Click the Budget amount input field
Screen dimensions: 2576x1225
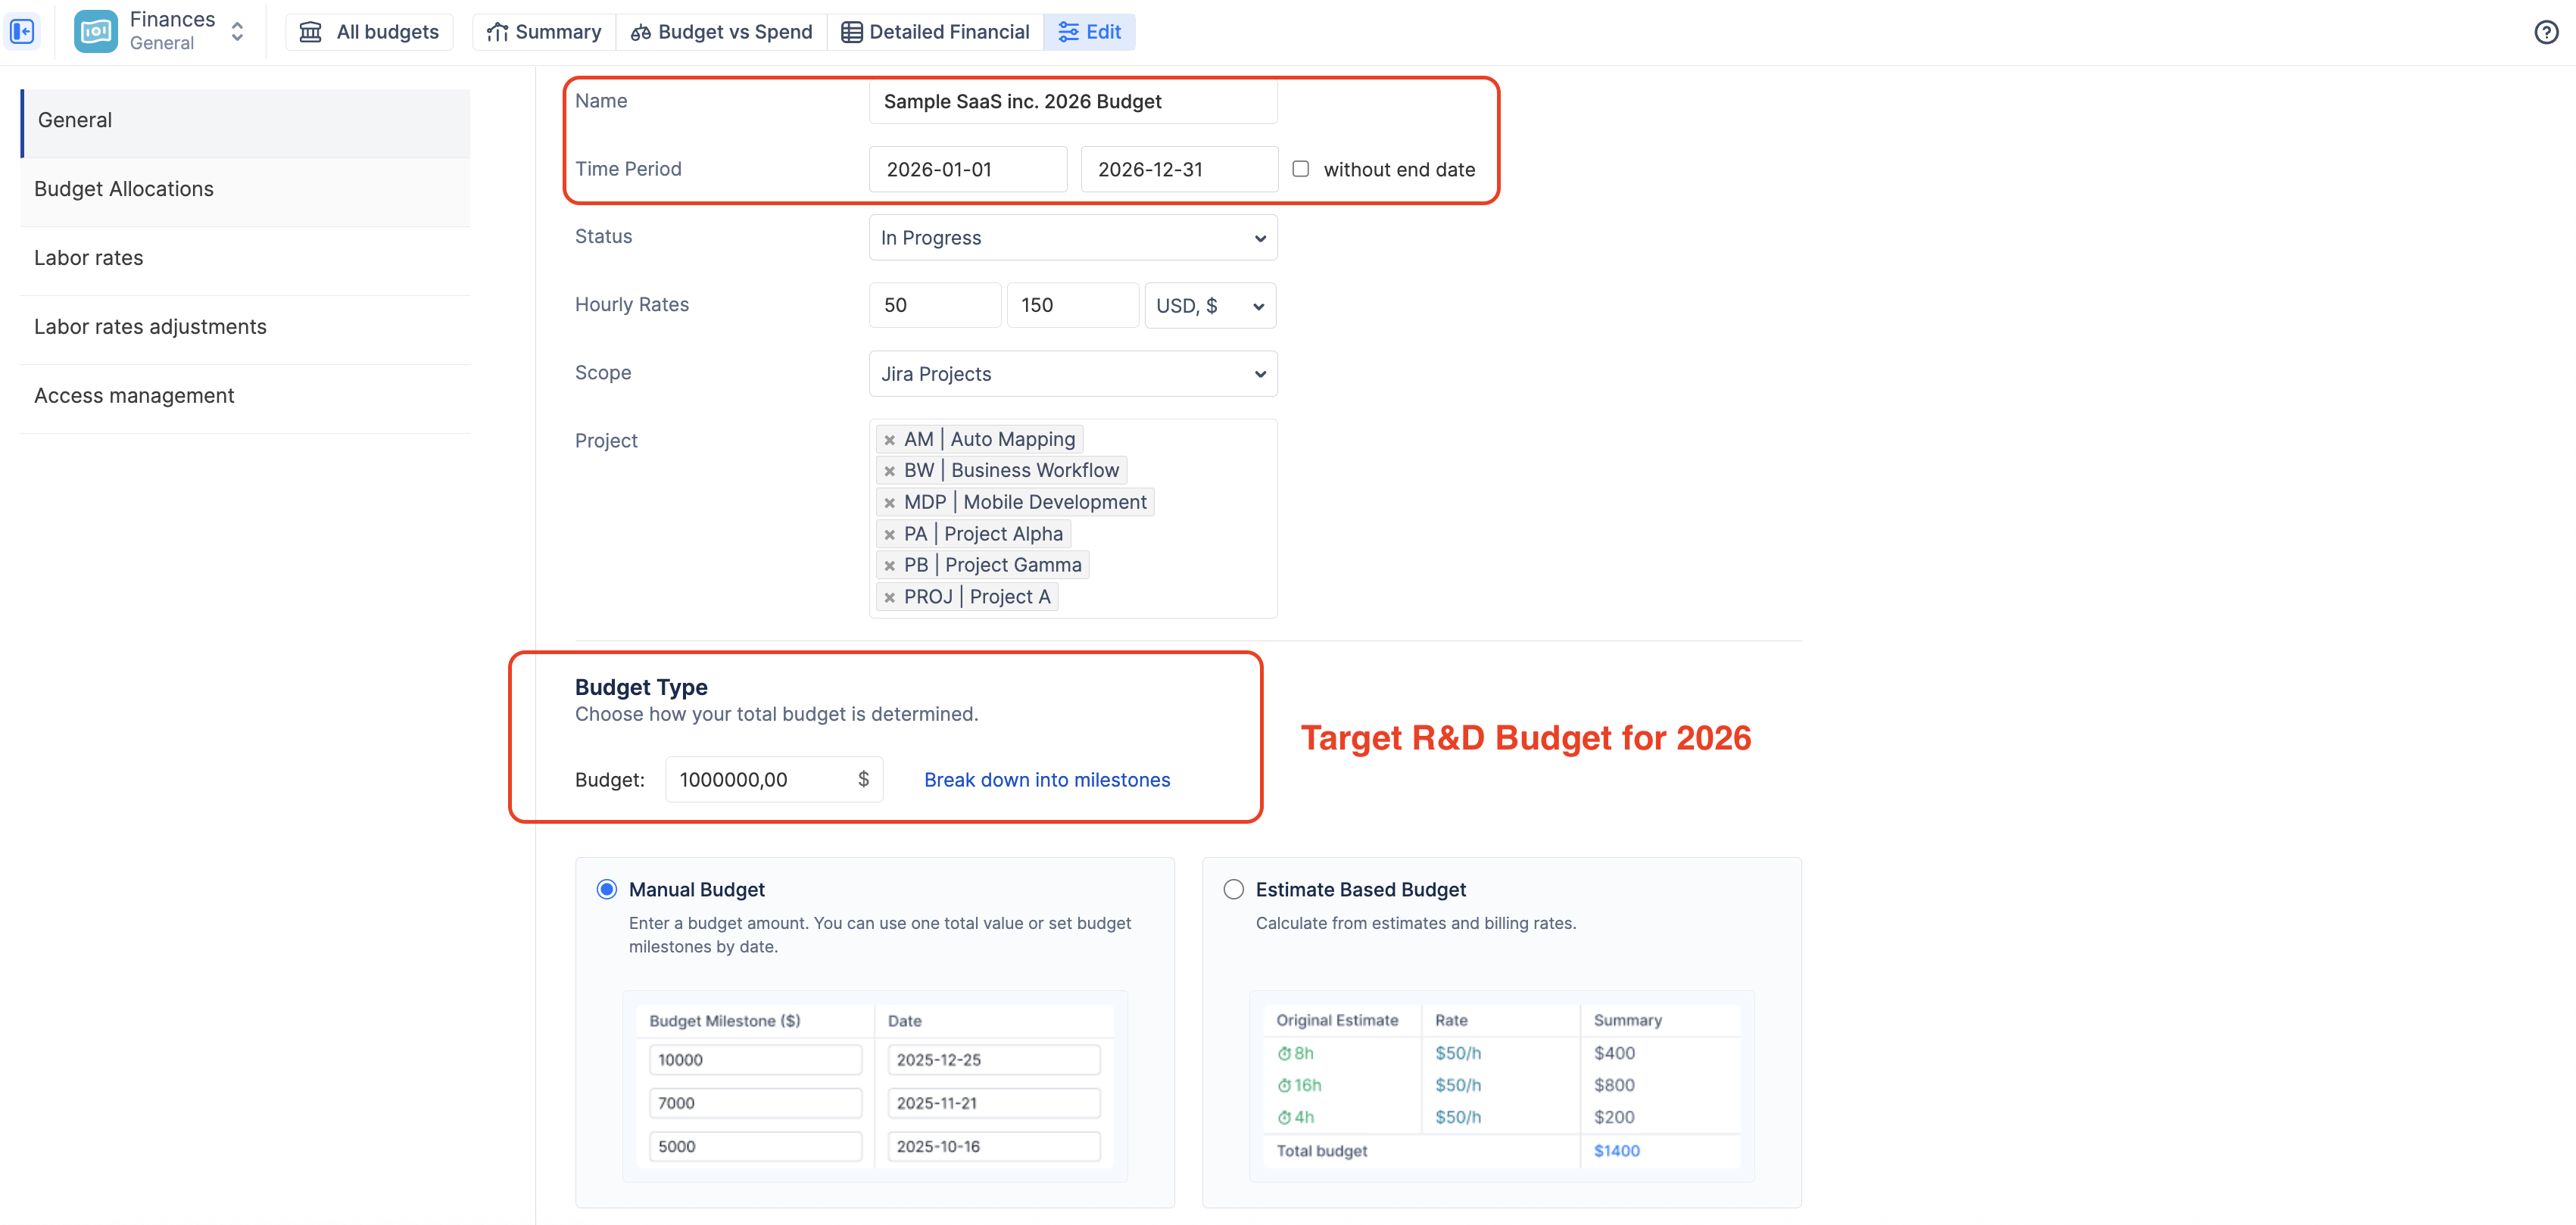762,780
